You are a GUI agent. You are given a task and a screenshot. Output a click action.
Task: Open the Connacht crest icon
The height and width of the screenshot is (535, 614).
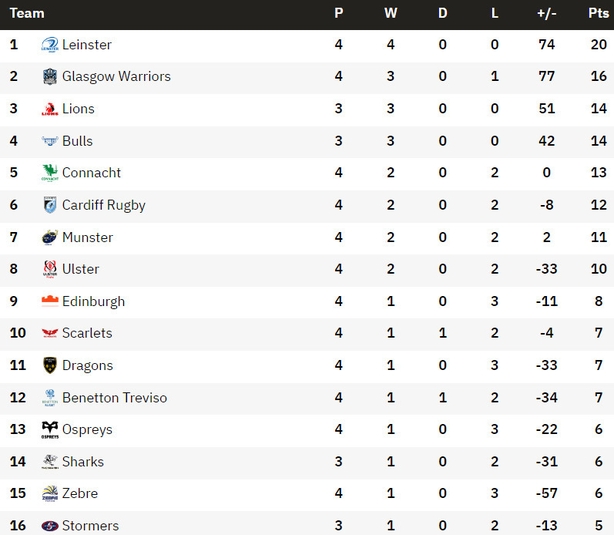click(50, 173)
